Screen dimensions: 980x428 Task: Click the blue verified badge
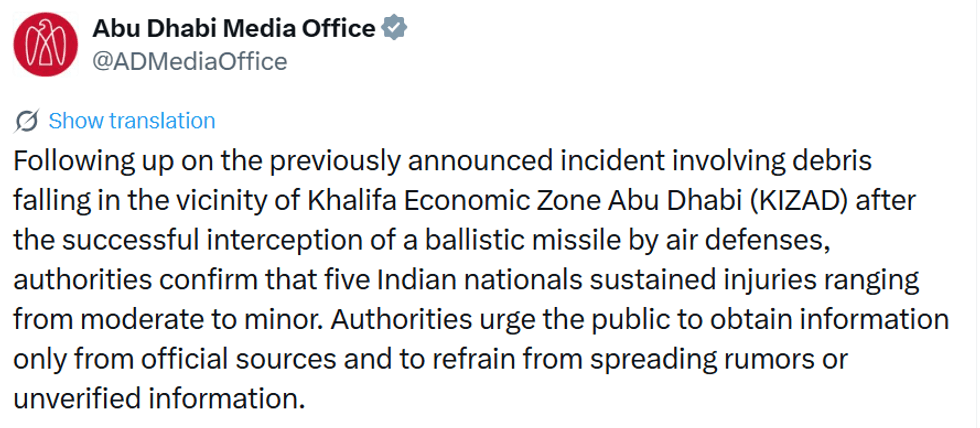(x=395, y=29)
